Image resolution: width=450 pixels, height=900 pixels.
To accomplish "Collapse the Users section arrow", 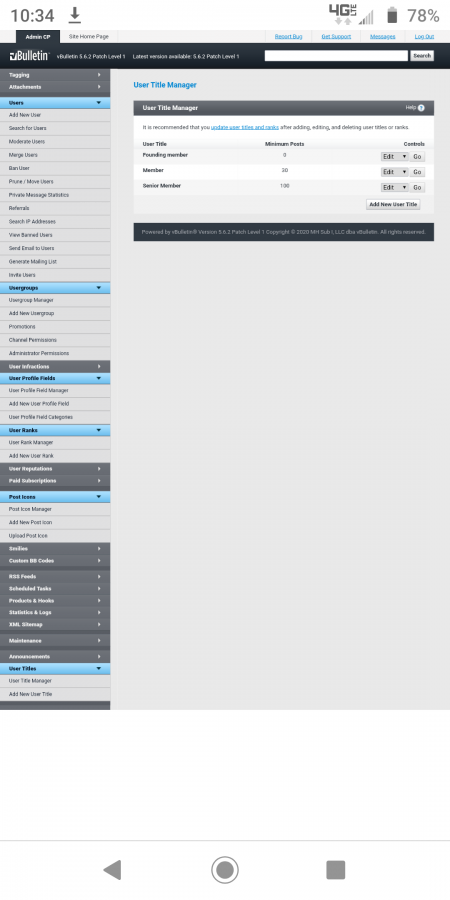I will (x=99, y=103).
